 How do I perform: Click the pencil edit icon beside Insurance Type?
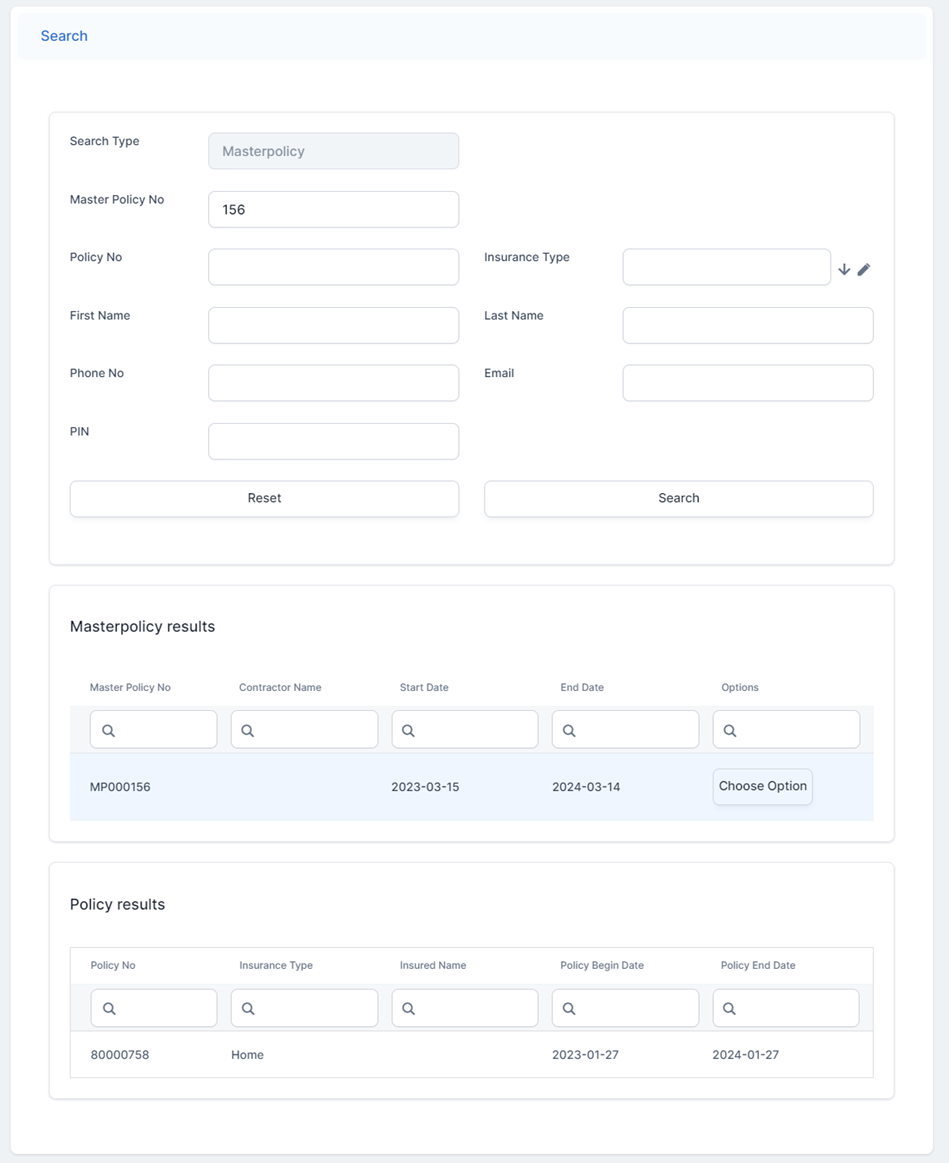(x=864, y=269)
